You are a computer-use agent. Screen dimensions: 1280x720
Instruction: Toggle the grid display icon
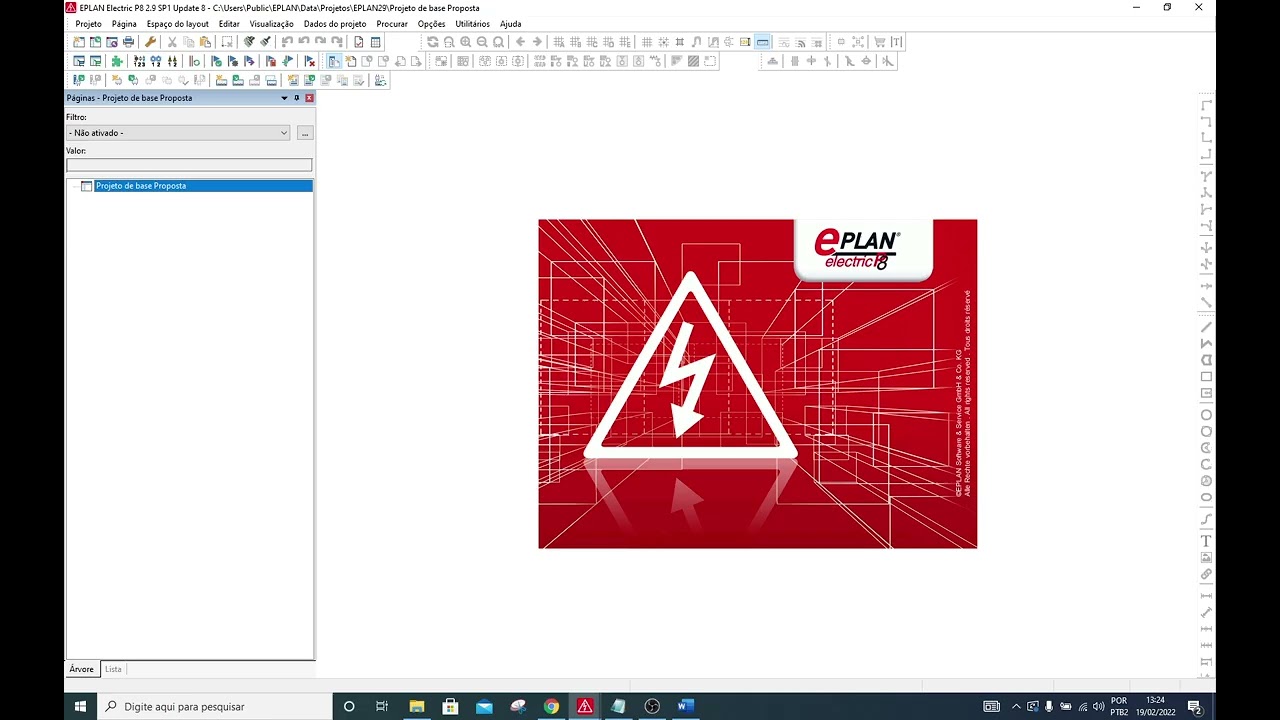coord(647,42)
